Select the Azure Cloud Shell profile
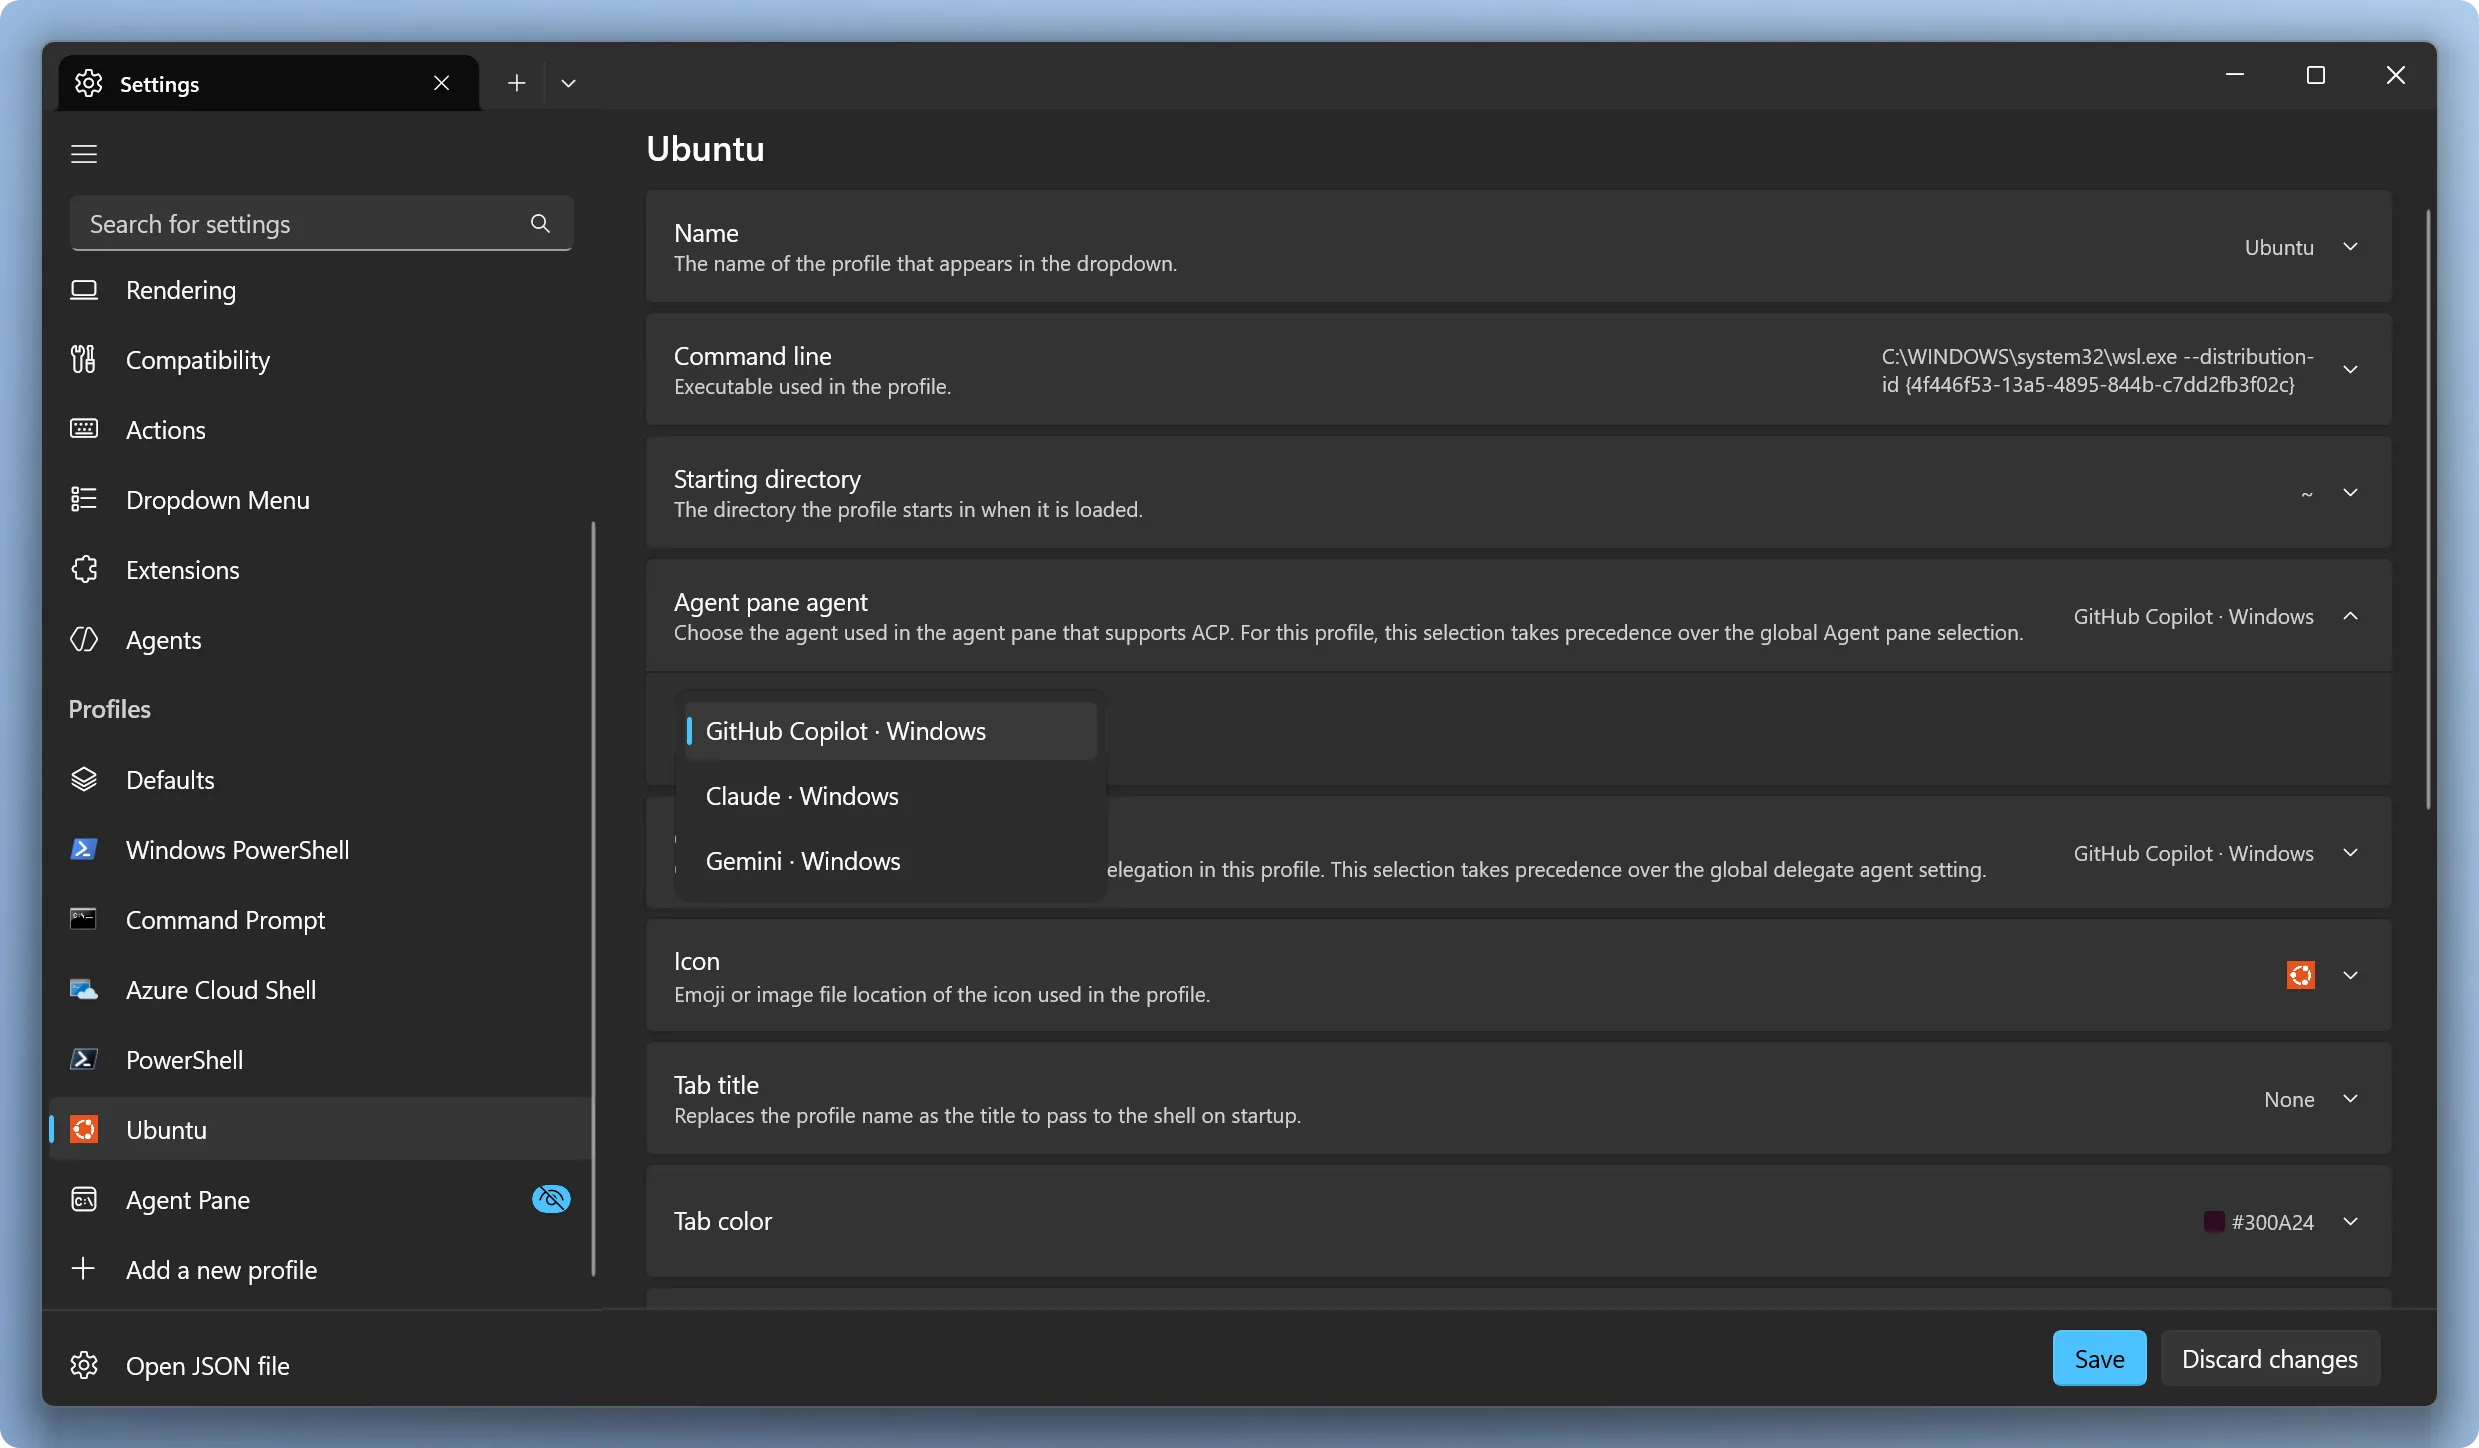2479x1448 pixels. (x=320, y=990)
